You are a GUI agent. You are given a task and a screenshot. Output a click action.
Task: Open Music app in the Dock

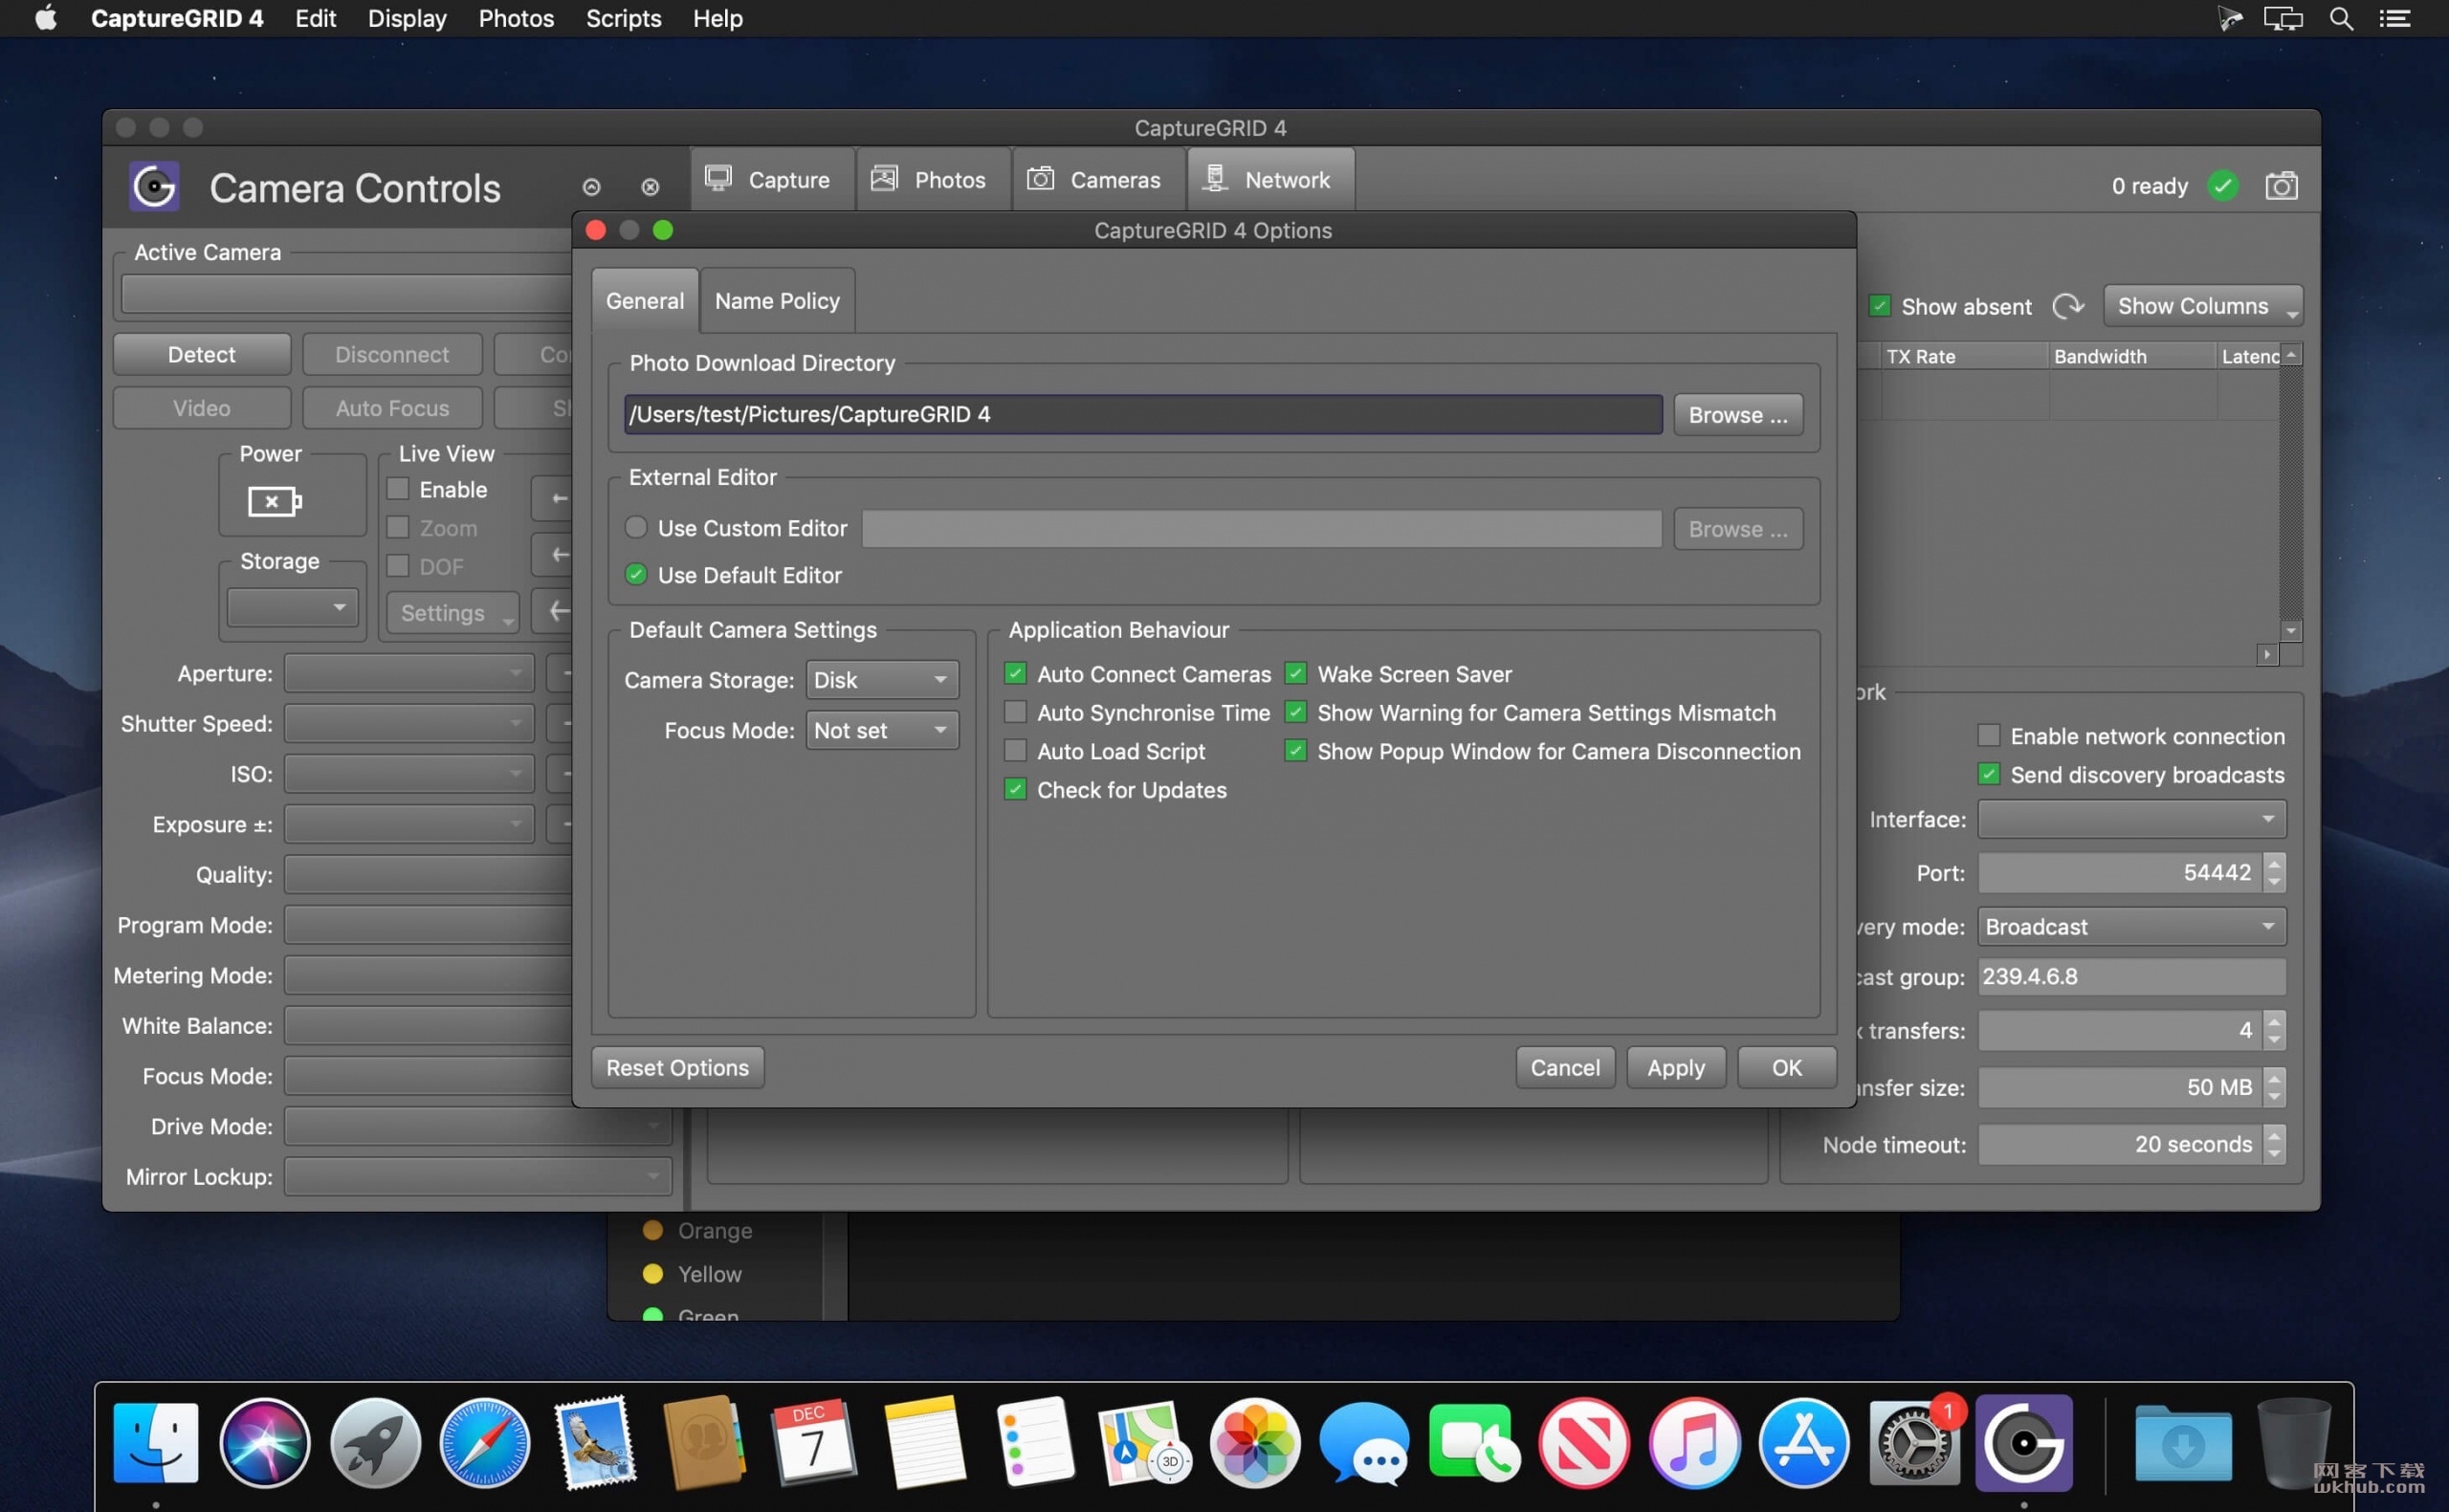pyautogui.click(x=1695, y=1443)
